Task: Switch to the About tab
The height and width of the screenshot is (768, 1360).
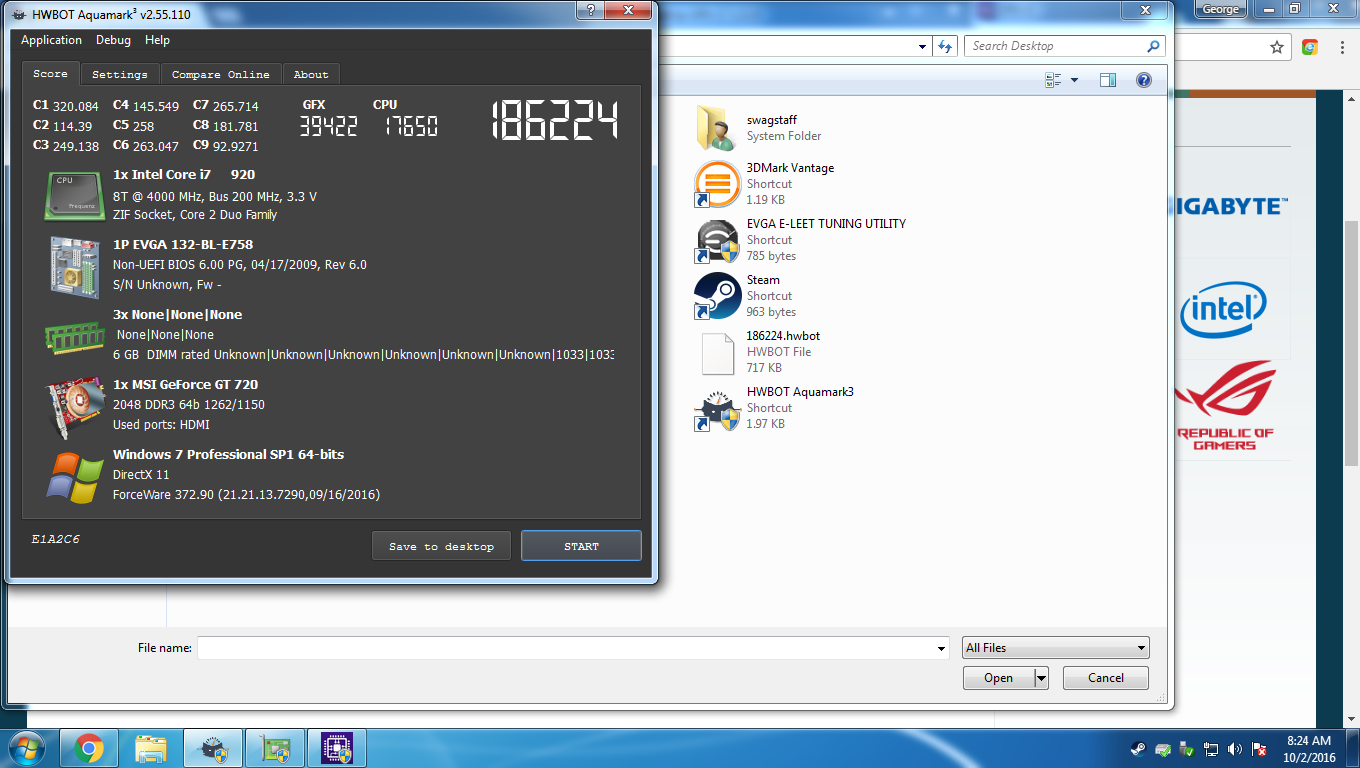Action: pyautogui.click(x=311, y=74)
